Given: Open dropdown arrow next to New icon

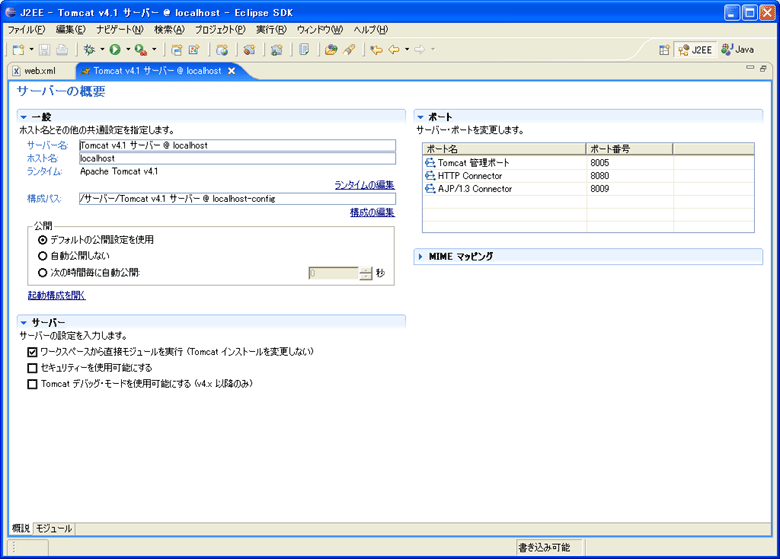Looking at the screenshot, I should 31,49.
